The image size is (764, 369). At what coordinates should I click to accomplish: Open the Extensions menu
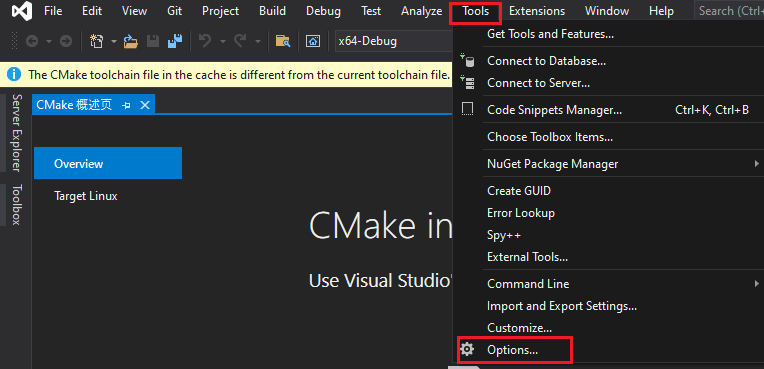click(x=537, y=11)
